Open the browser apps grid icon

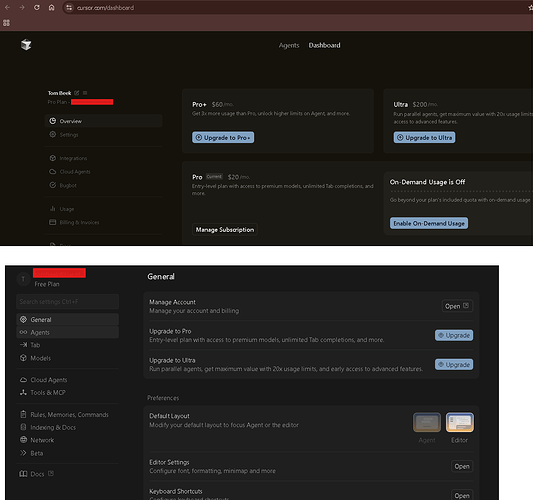click(x=6, y=23)
